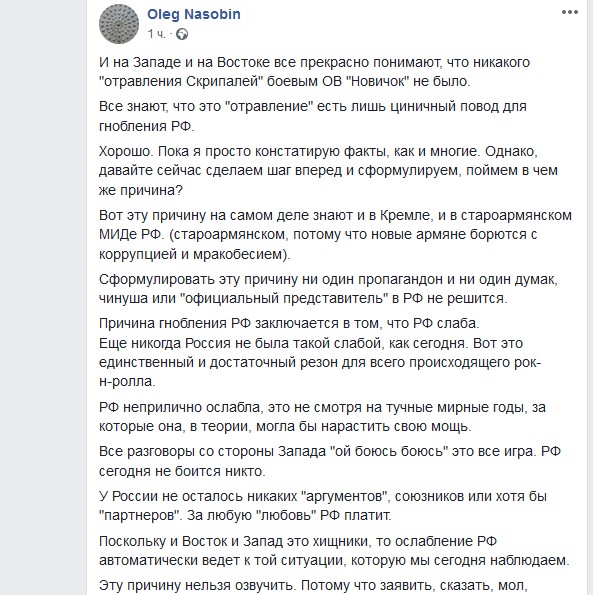Click the line 'коррупцией и мракобесием).'
Image resolution: width=593 pixels, height=595 pixels.
tap(195, 254)
